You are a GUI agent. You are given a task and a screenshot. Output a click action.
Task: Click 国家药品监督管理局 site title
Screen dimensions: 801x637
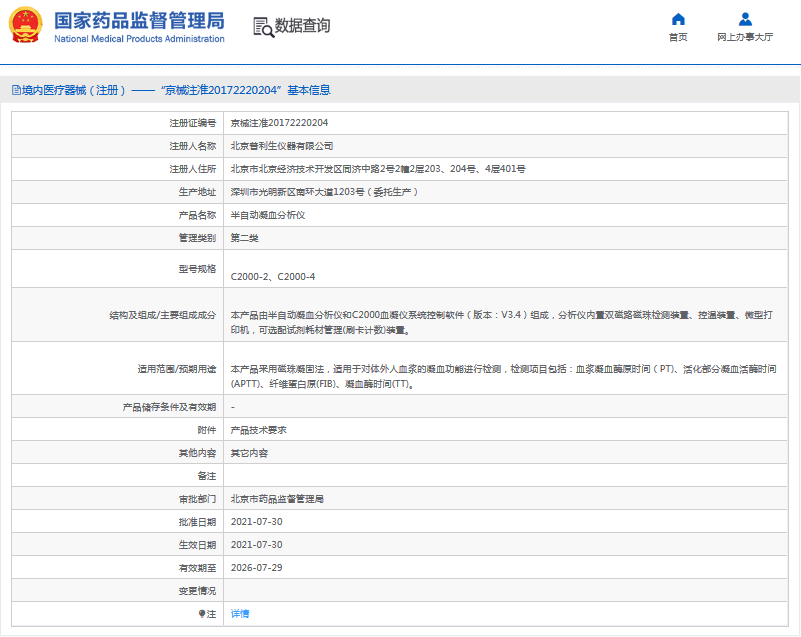pyautogui.click(x=139, y=20)
